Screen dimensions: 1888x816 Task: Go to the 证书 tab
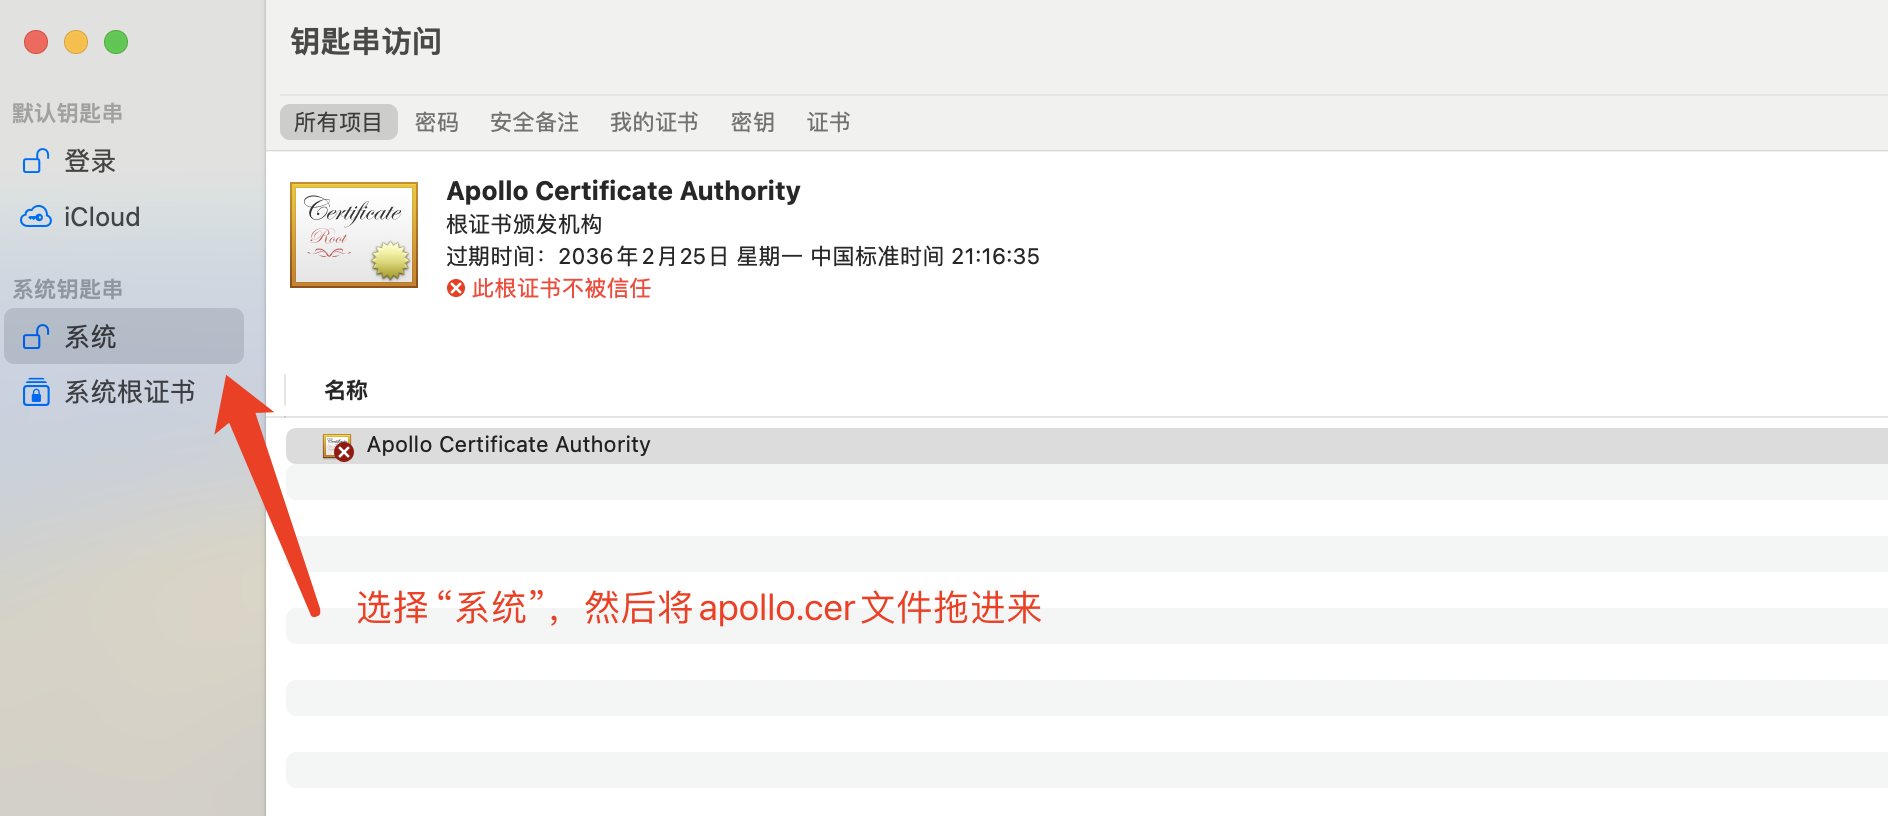[828, 122]
